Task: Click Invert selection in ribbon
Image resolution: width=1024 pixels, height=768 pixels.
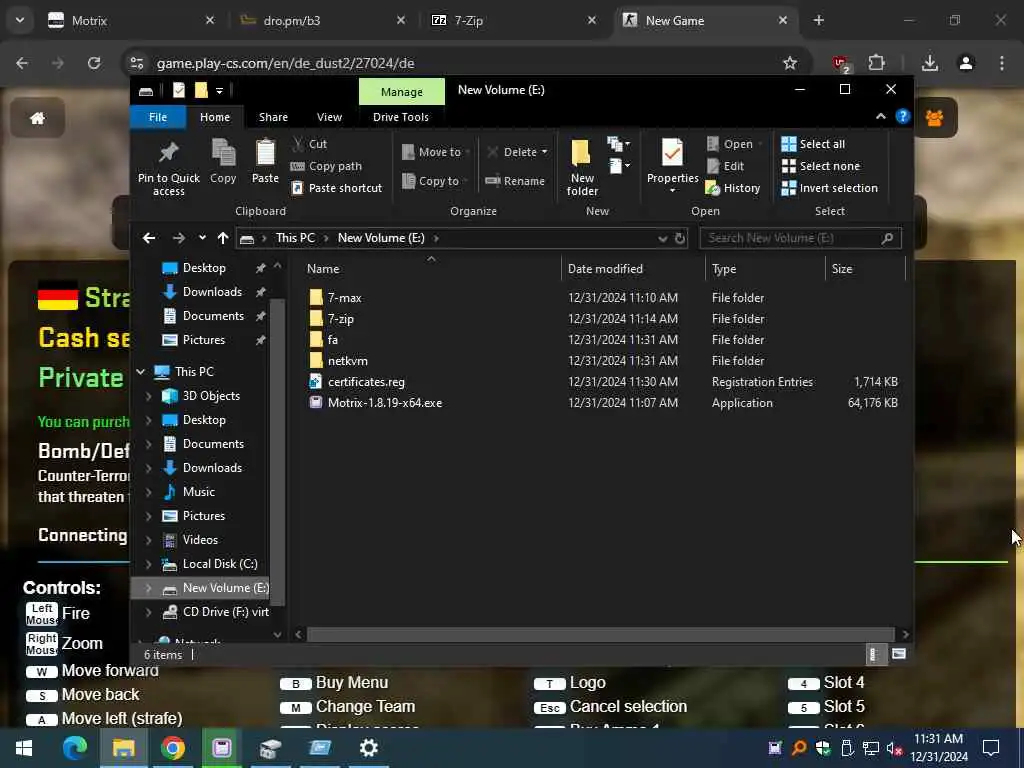Action: coord(829,188)
